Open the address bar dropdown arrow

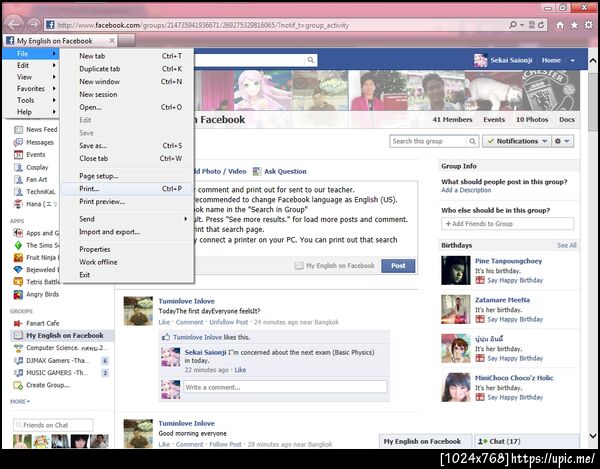click(522, 25)
